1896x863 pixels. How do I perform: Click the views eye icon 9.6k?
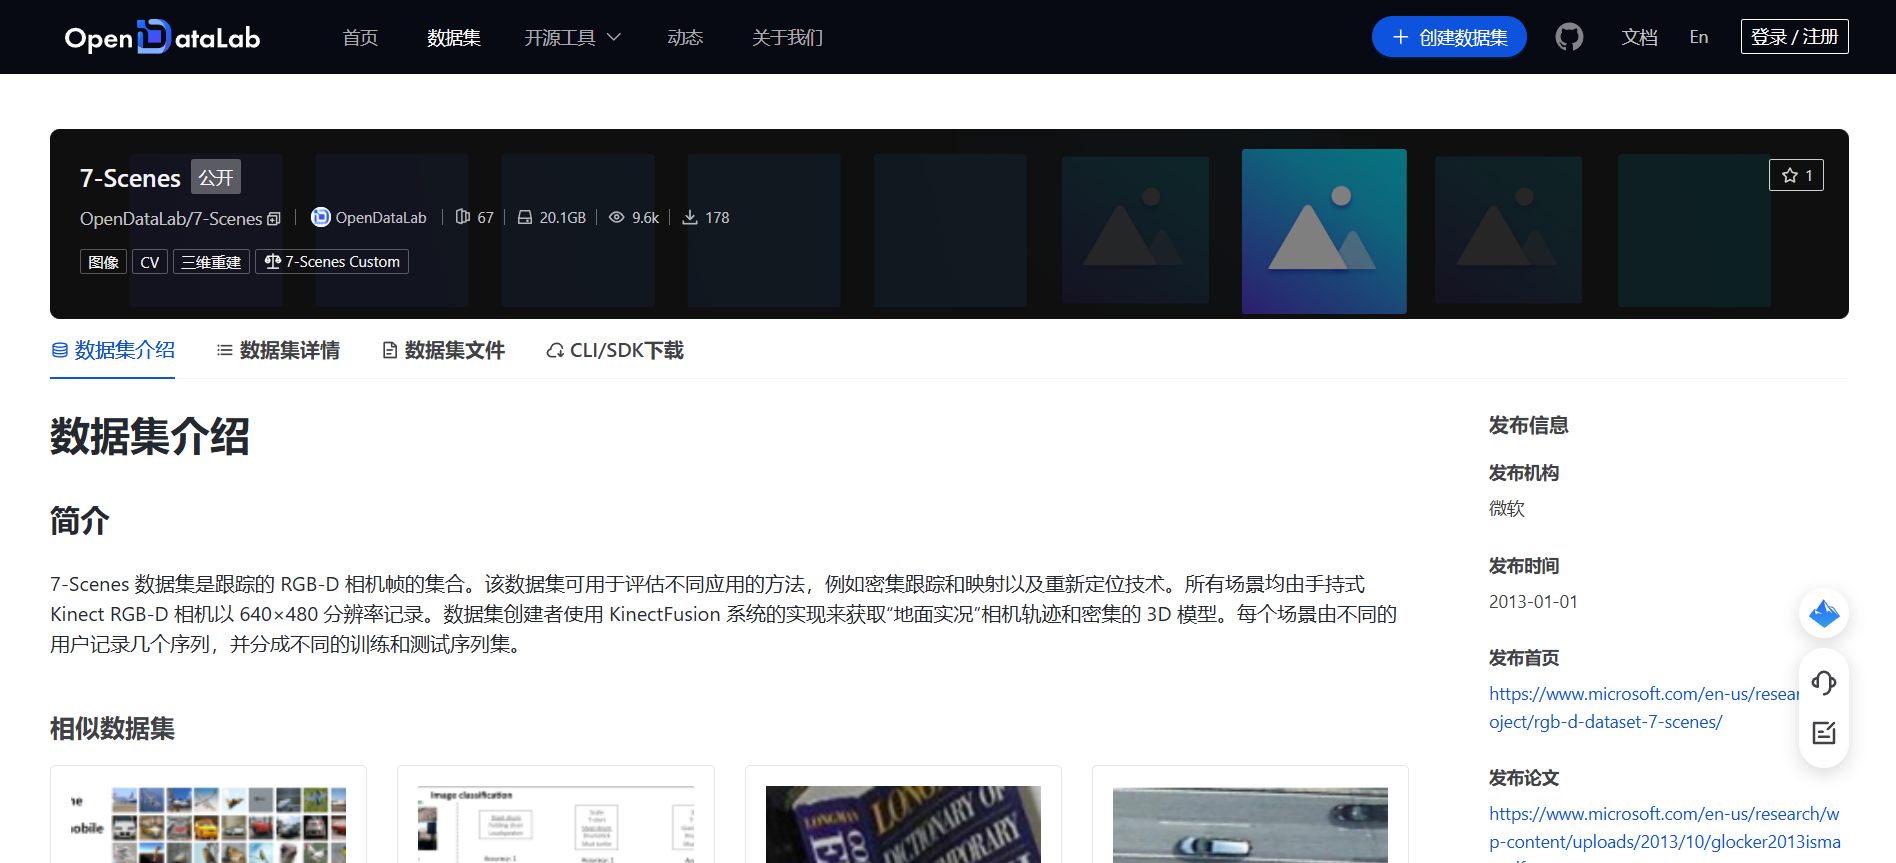617,217
